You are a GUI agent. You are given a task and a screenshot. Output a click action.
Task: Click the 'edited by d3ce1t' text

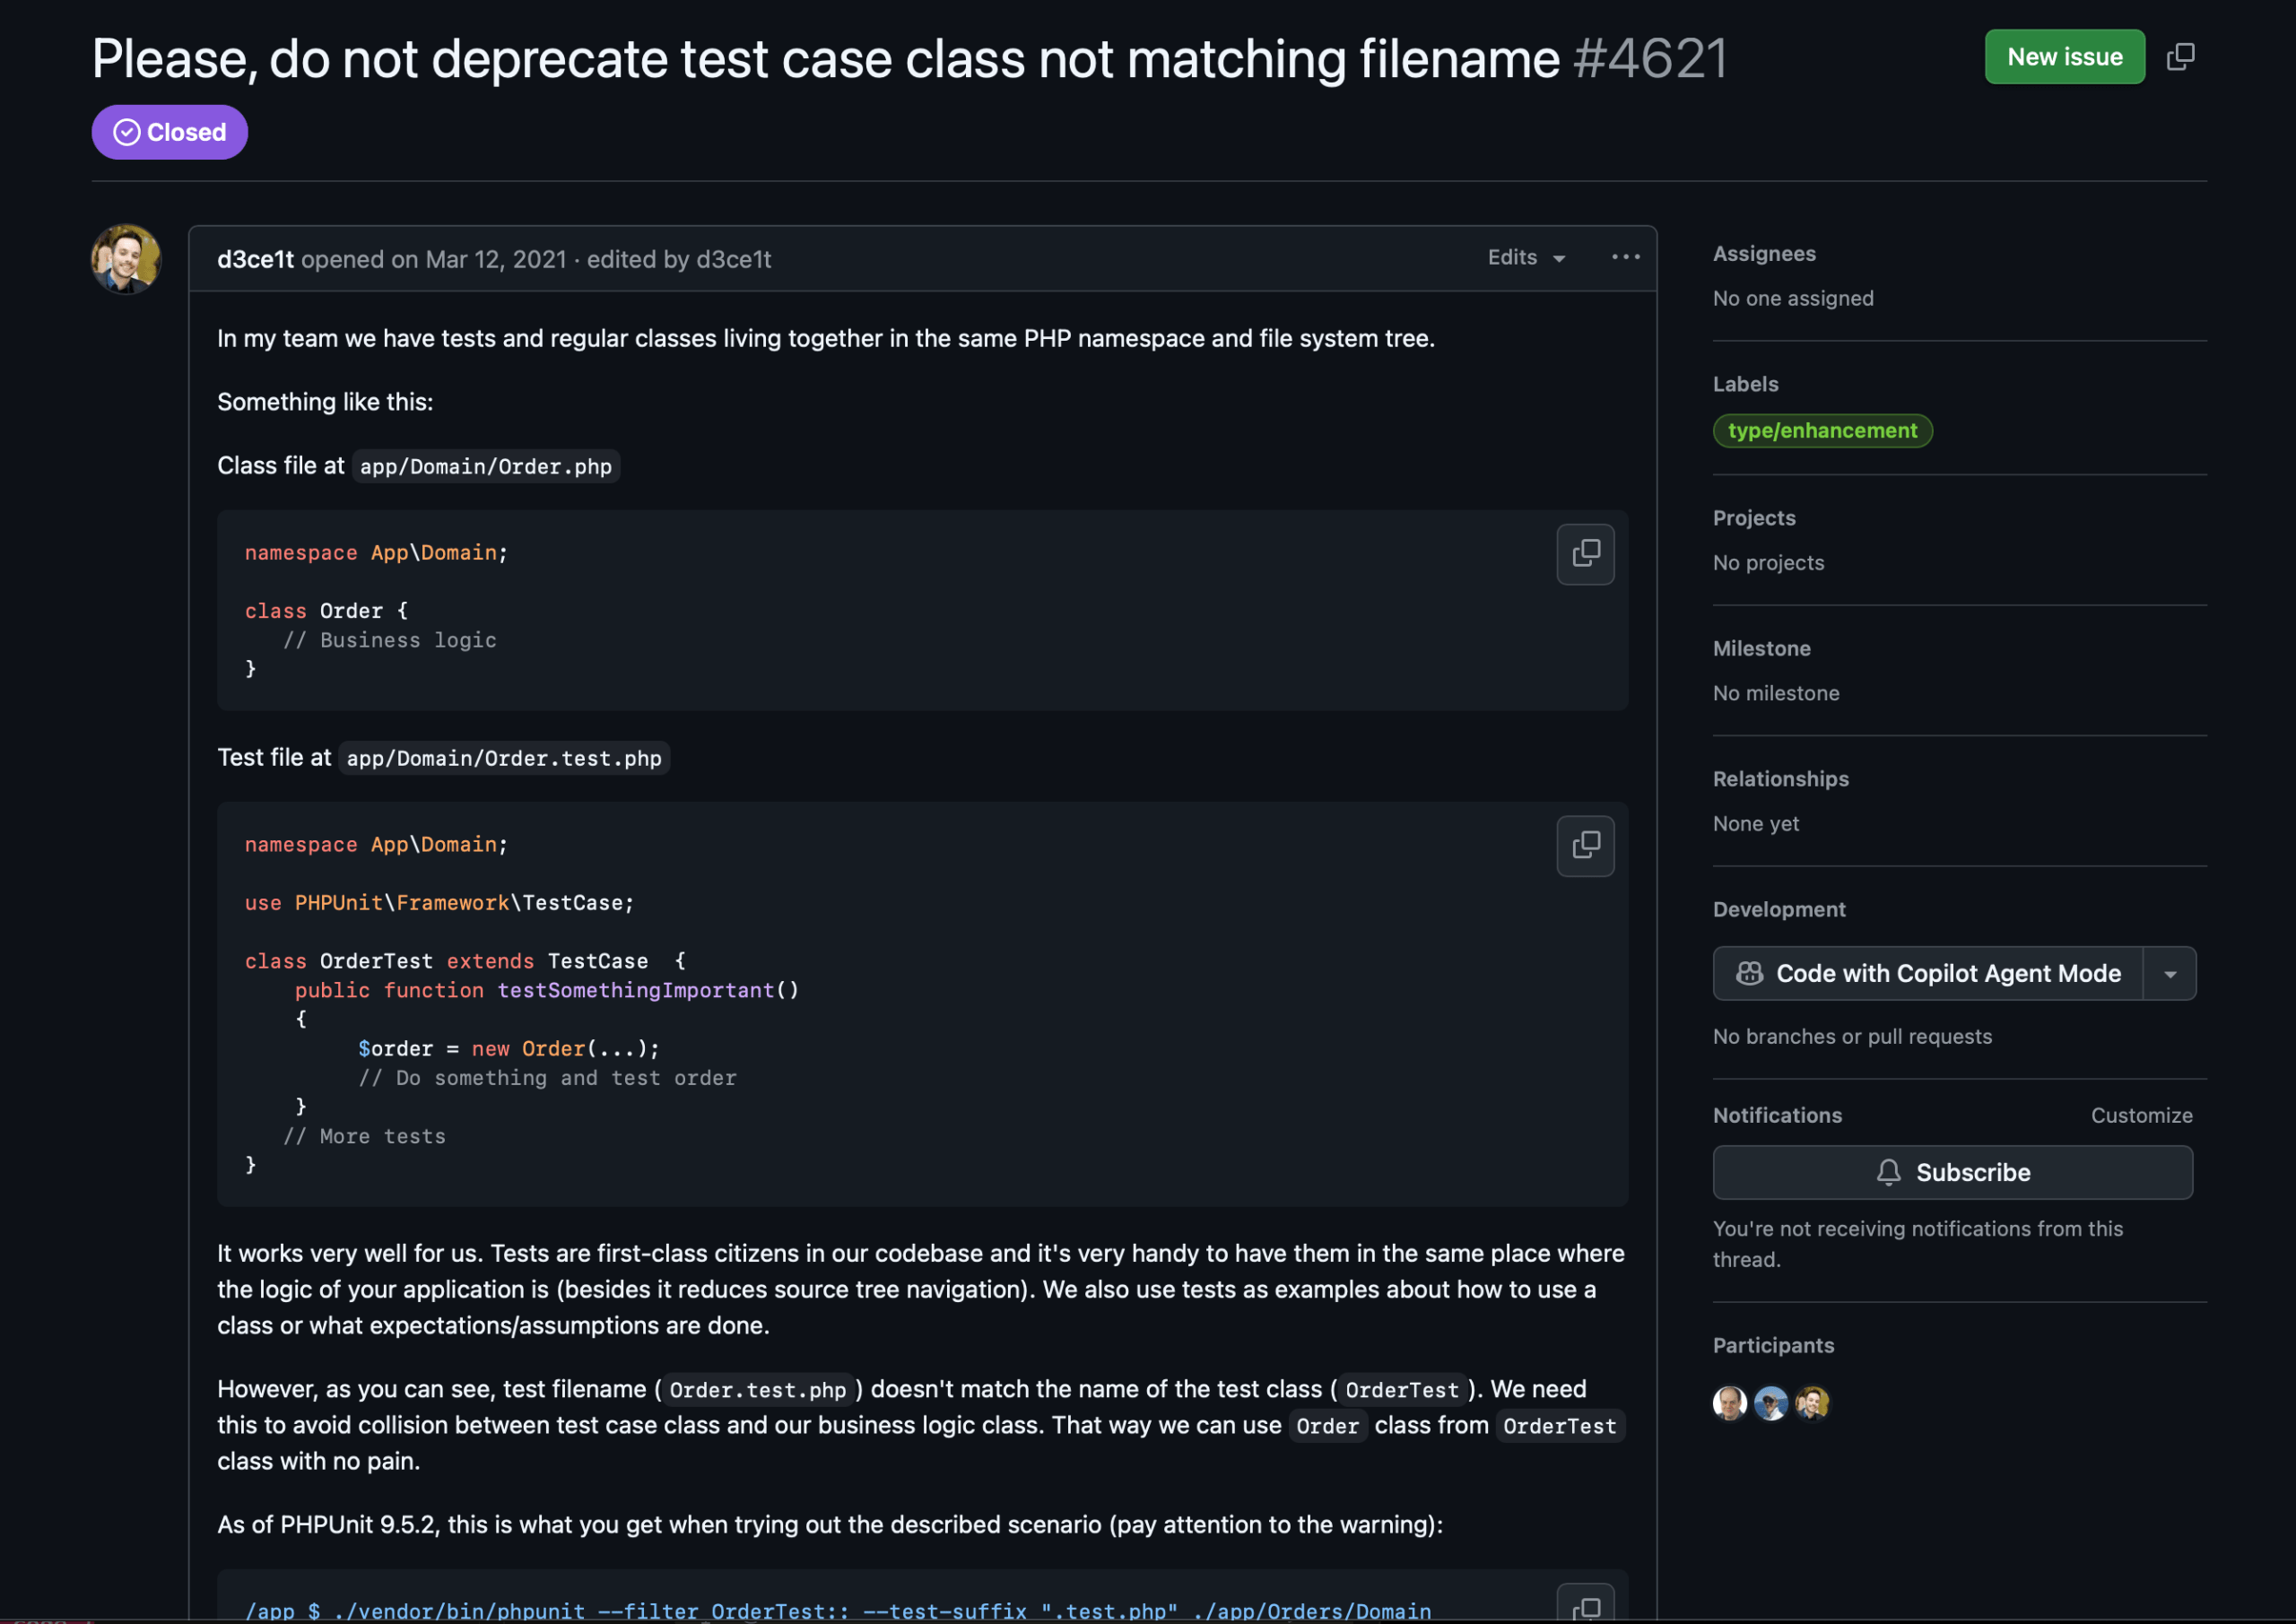[679, 260]
